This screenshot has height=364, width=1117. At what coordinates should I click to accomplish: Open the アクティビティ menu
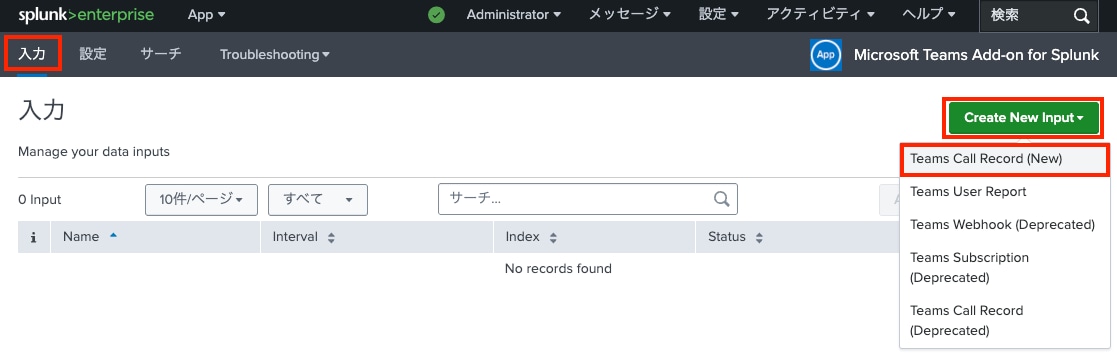821,15
